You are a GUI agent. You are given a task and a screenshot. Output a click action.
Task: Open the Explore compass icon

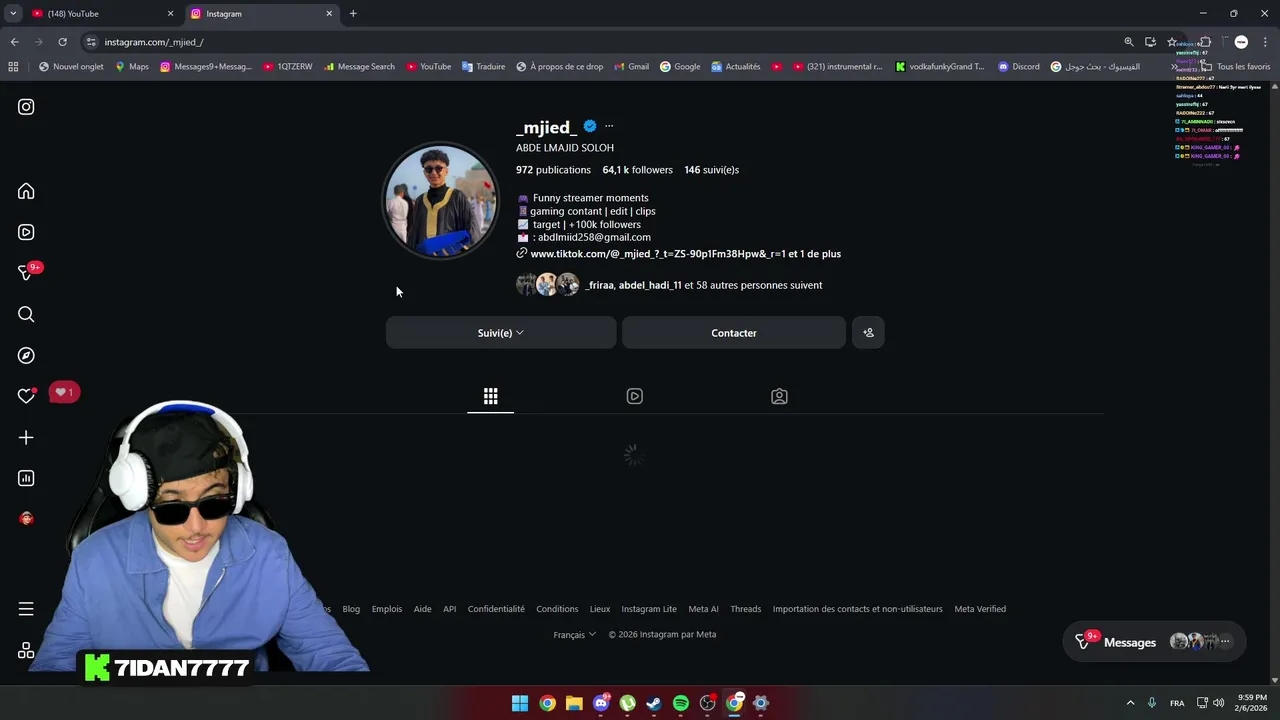click(26, 355)
